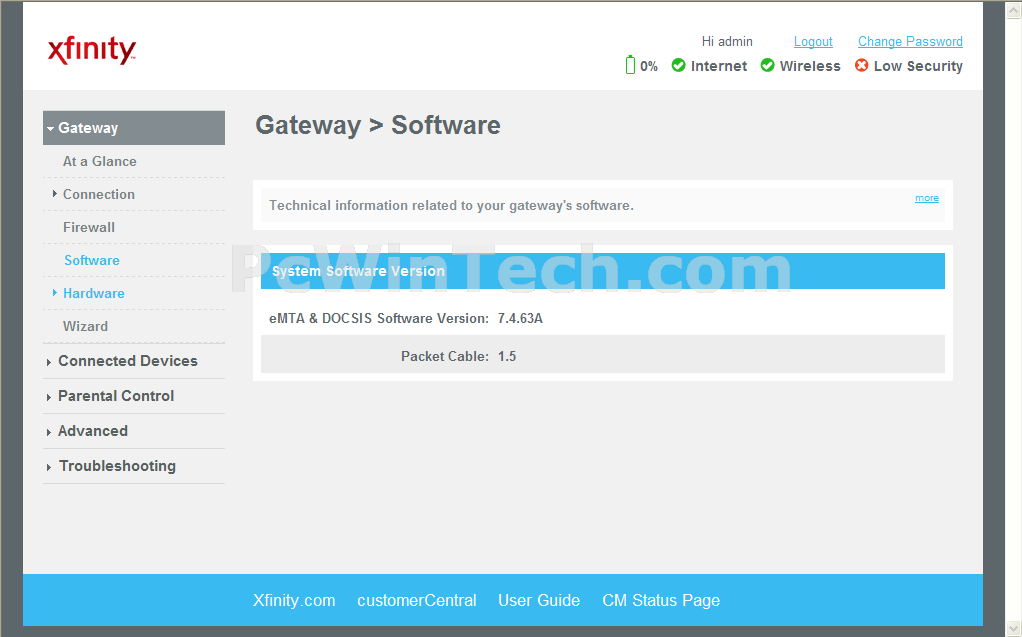Open the Firewall menu item
Image resolution: width=1022 pixels, height=637 pixels.
point(89,227)
